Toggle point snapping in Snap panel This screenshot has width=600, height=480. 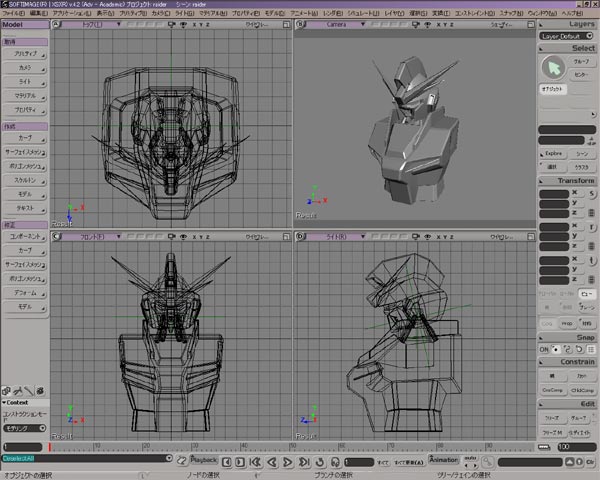556,349
